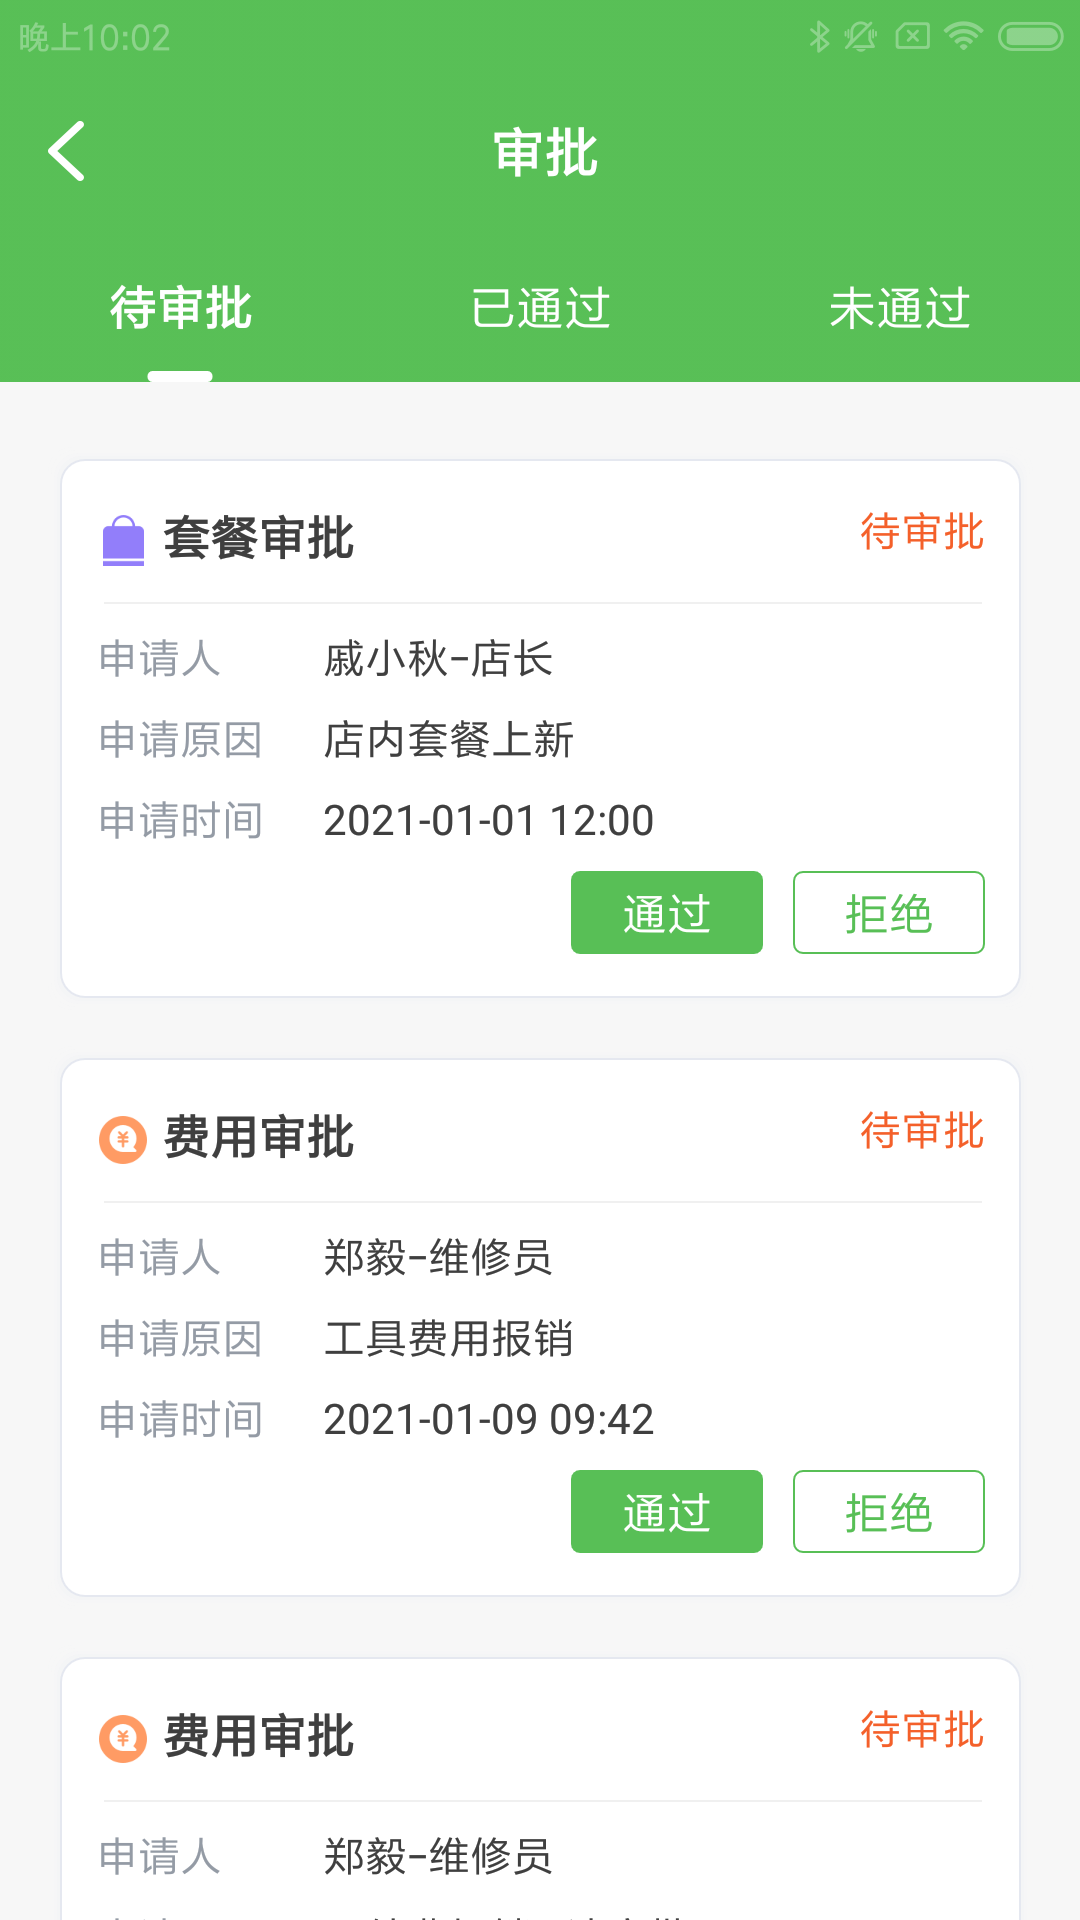Tap the battery status icon
1080x1920 pixels.
(x=1030, y=37)
